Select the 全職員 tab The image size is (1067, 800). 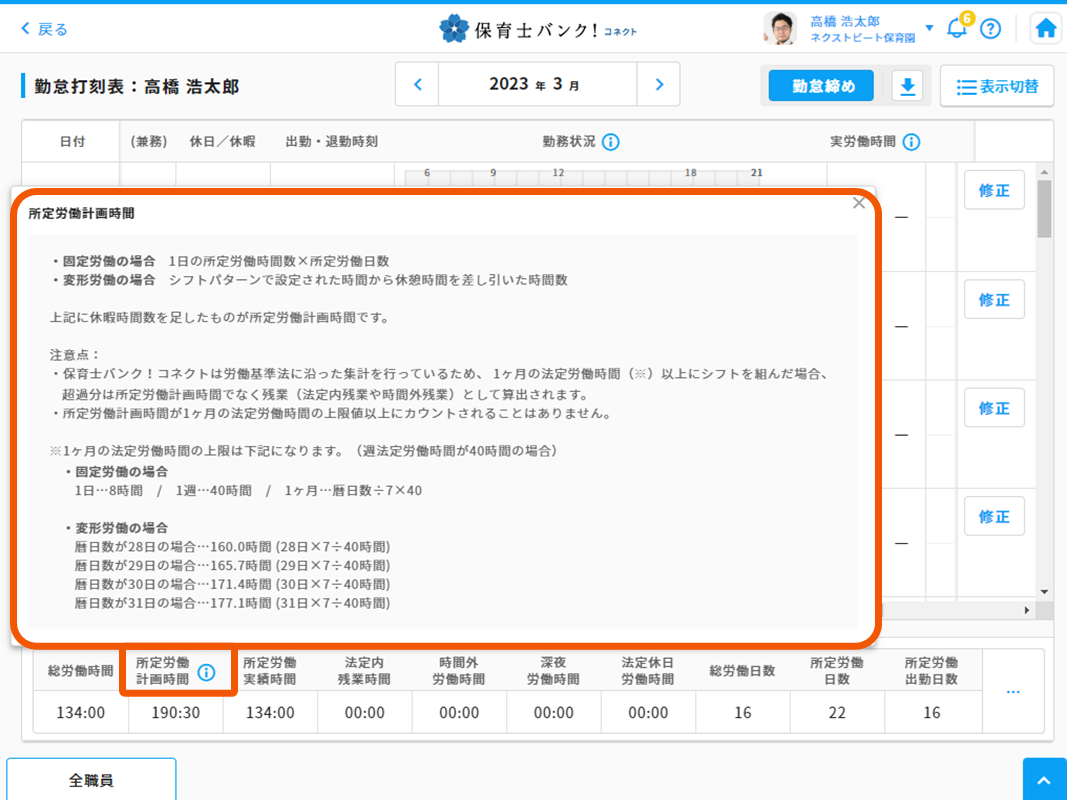pyautogui.click(x=91, y=779)
